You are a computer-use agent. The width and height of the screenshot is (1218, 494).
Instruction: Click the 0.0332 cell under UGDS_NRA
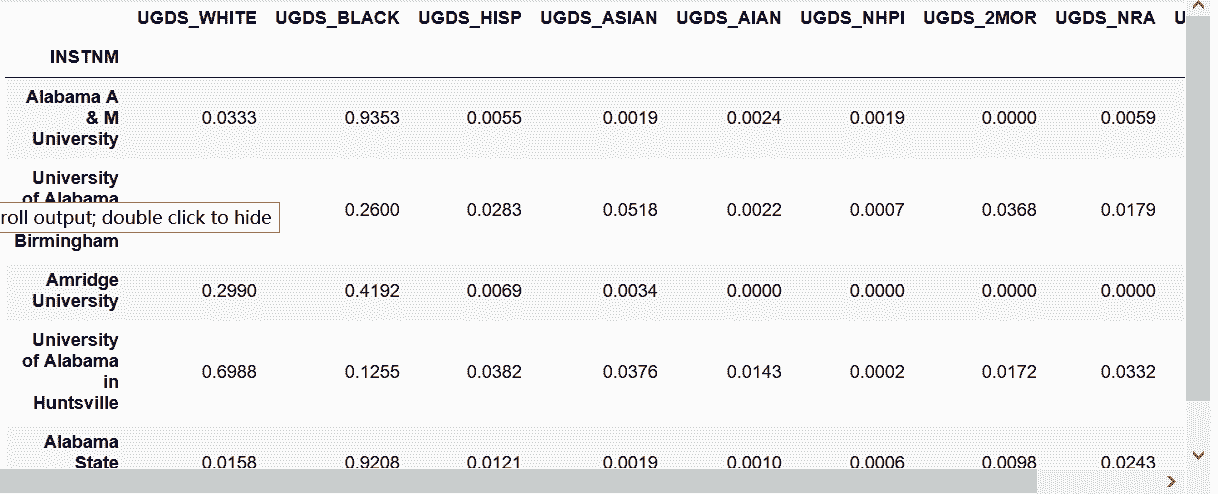tap(1128, 372)
